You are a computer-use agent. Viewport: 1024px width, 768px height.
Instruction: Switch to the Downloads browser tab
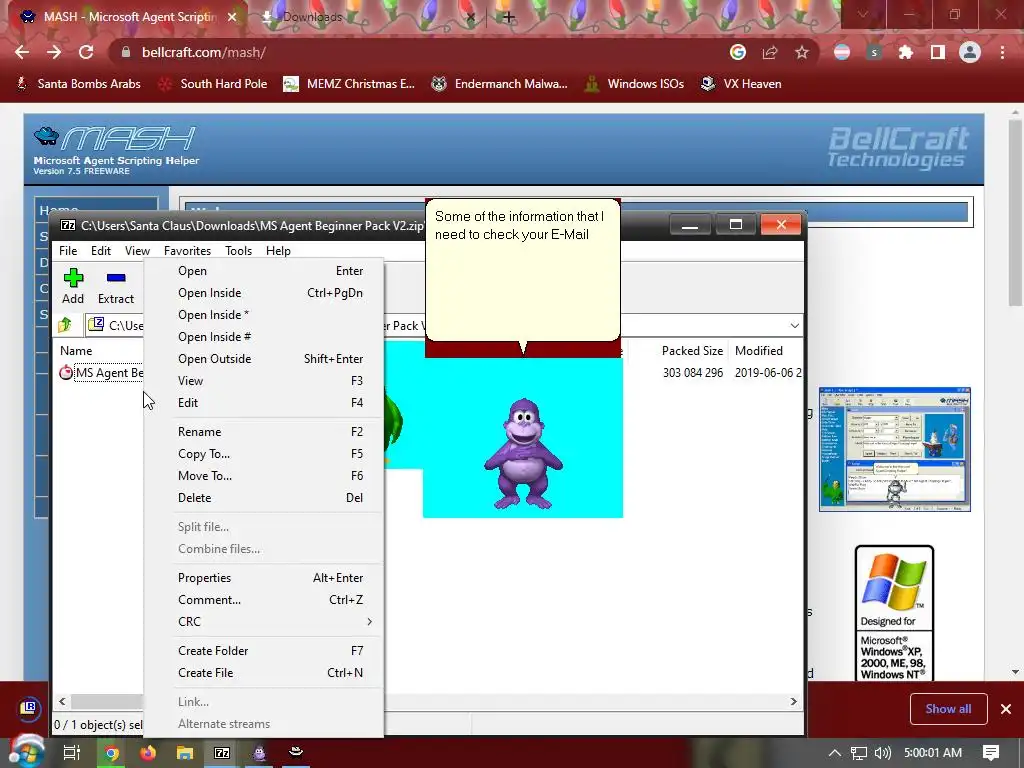[369, 17]
